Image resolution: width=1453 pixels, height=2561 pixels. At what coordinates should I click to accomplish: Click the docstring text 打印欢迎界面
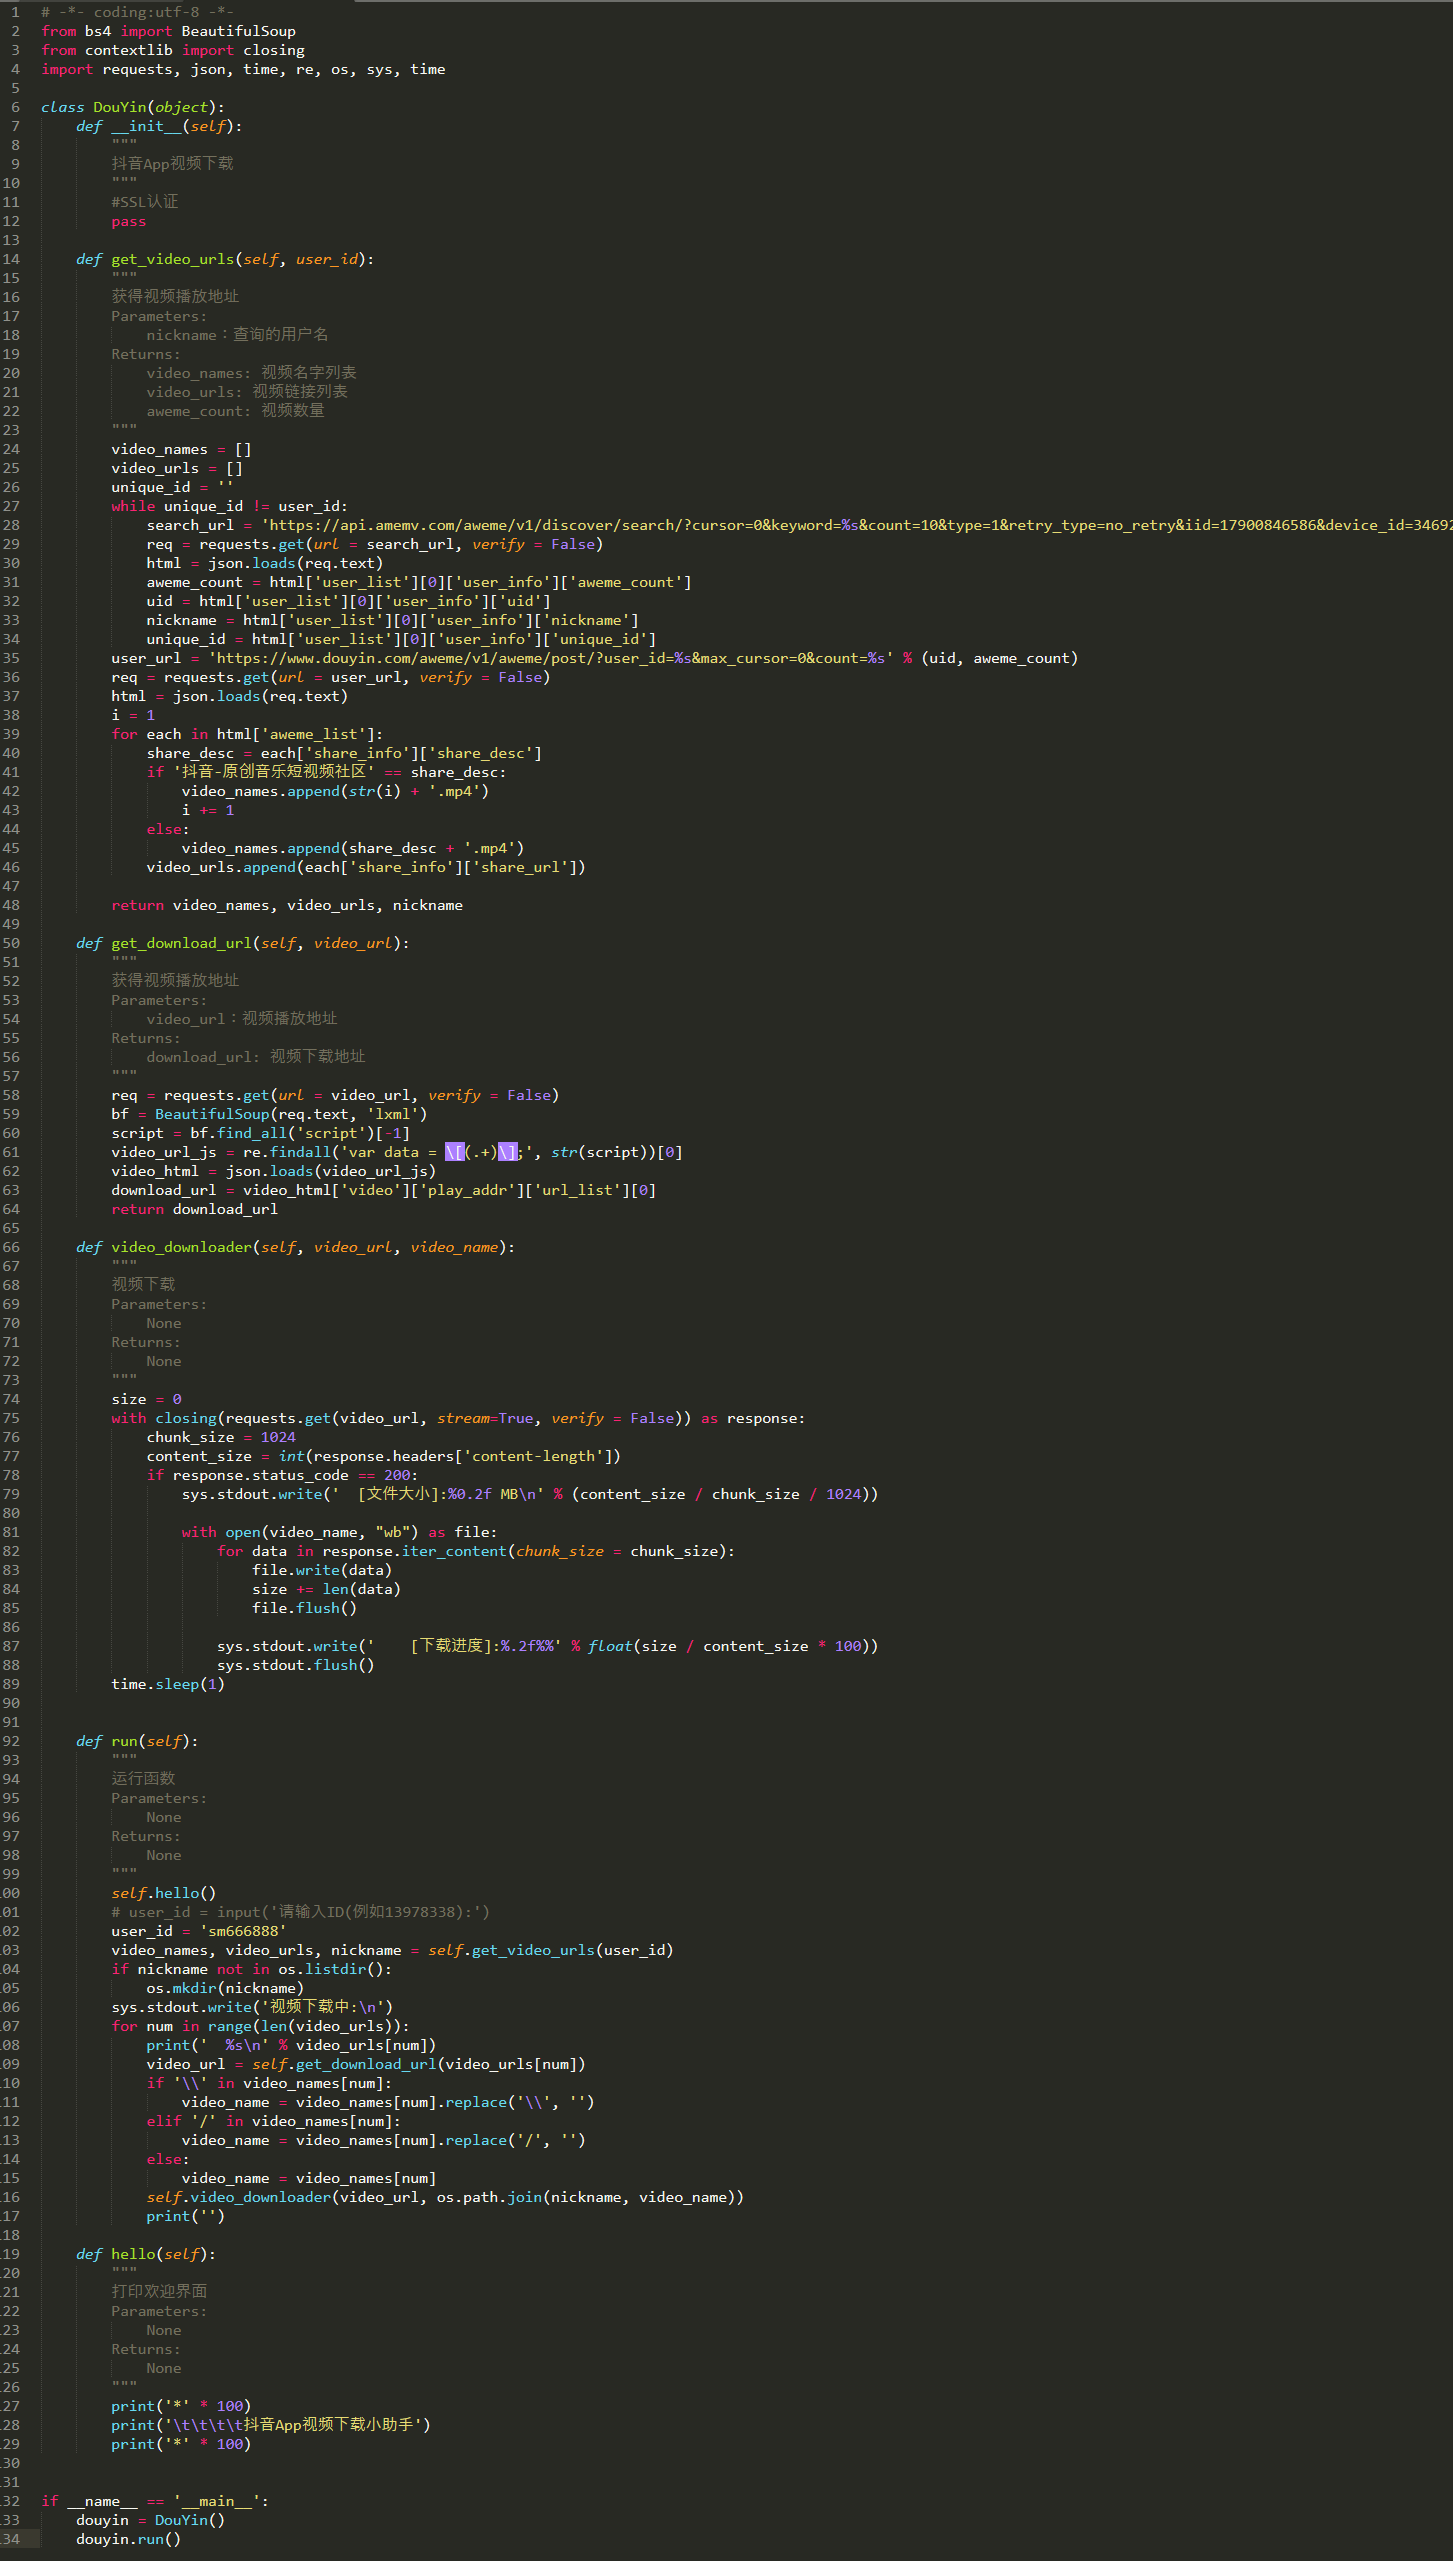pyautogui.click(x=159, y=2292)
